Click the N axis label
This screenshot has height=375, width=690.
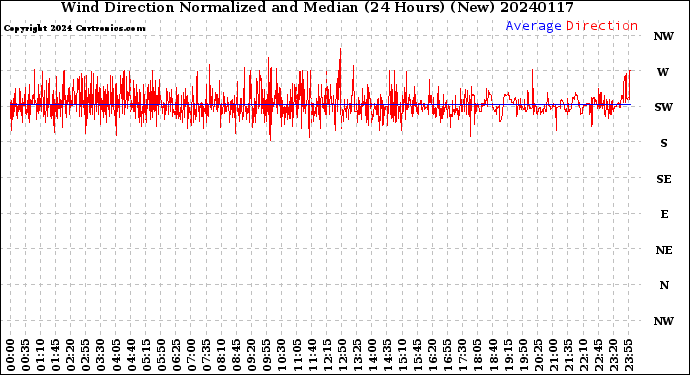(x=664, y=285)
